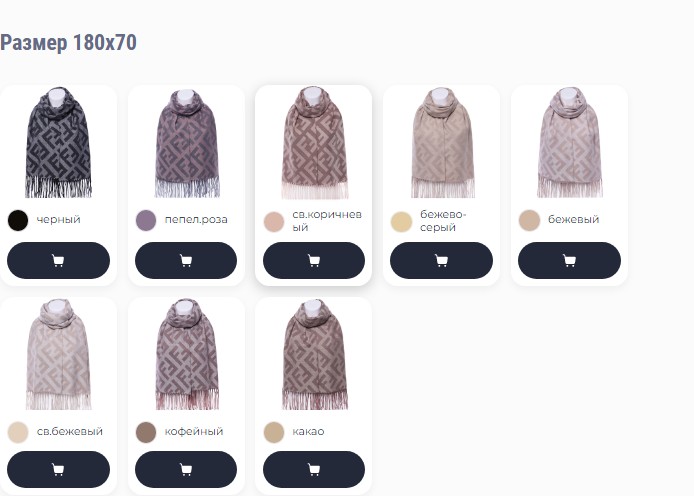View the бежевый scarf thumbnail
The width and height of the screenshot is (694, 496).
point(570,142)
